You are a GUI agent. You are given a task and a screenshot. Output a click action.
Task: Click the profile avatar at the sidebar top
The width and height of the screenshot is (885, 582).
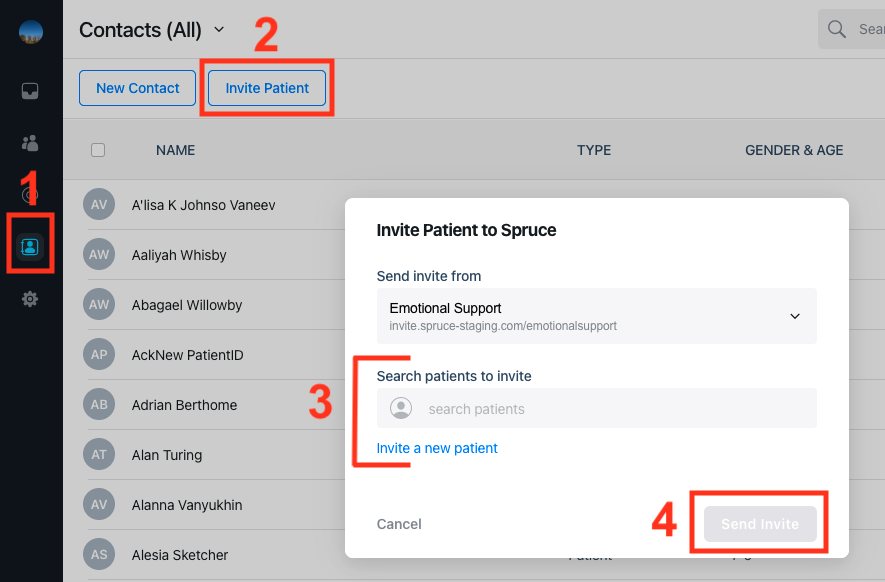click(x=30, y=31)
